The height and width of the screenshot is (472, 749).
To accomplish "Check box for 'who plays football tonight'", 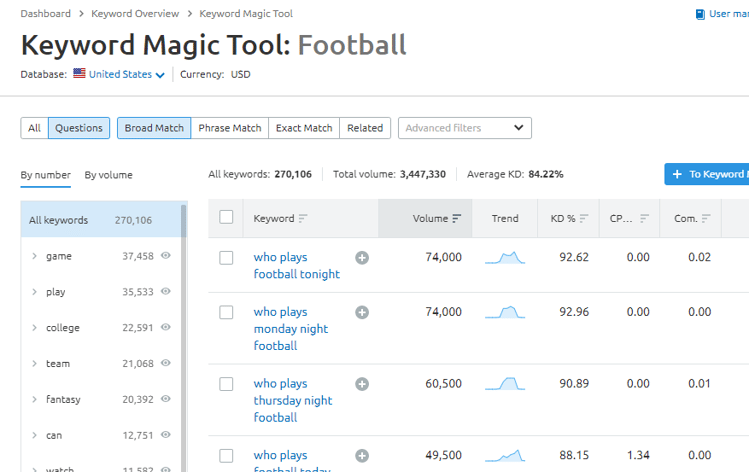I will pos(226,258).
